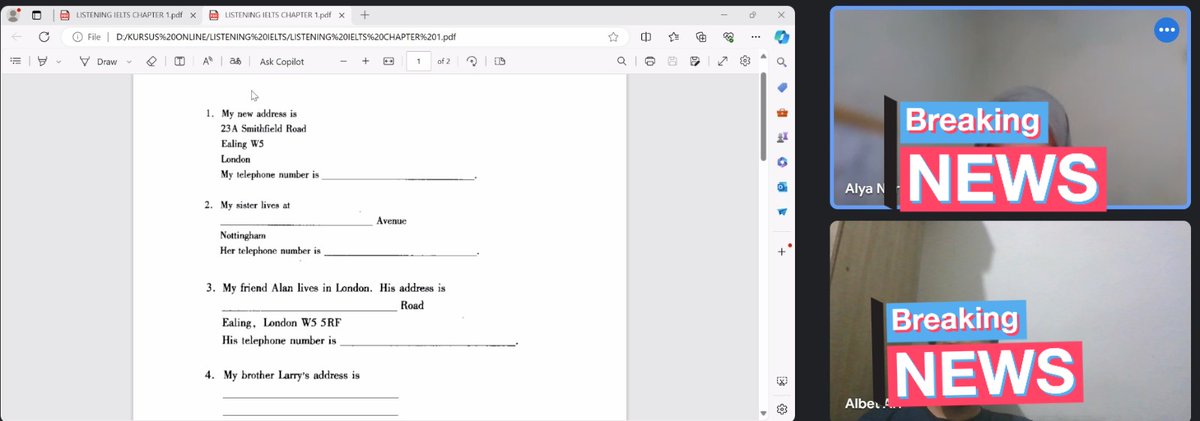Viewport: 1200px width, 421px height.
Task: Open Copilot icon in Edge toolbar
Action: (x=782, y=36)
